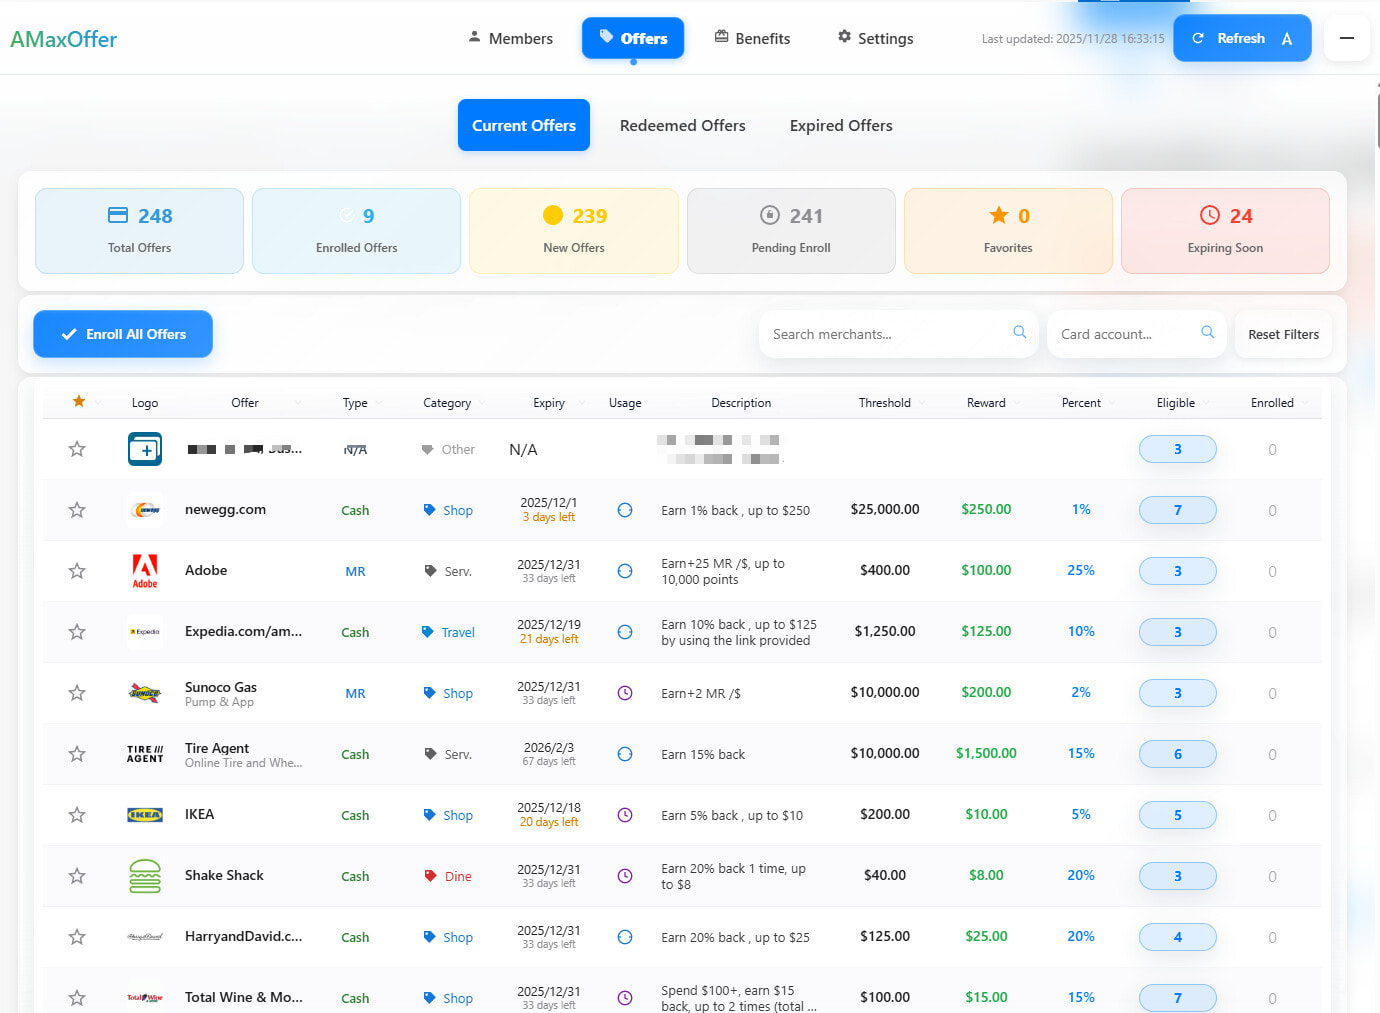The image size is (1380, 1013).
Task: Open the Expiring Soon stat card
Action: (1225, 231)
